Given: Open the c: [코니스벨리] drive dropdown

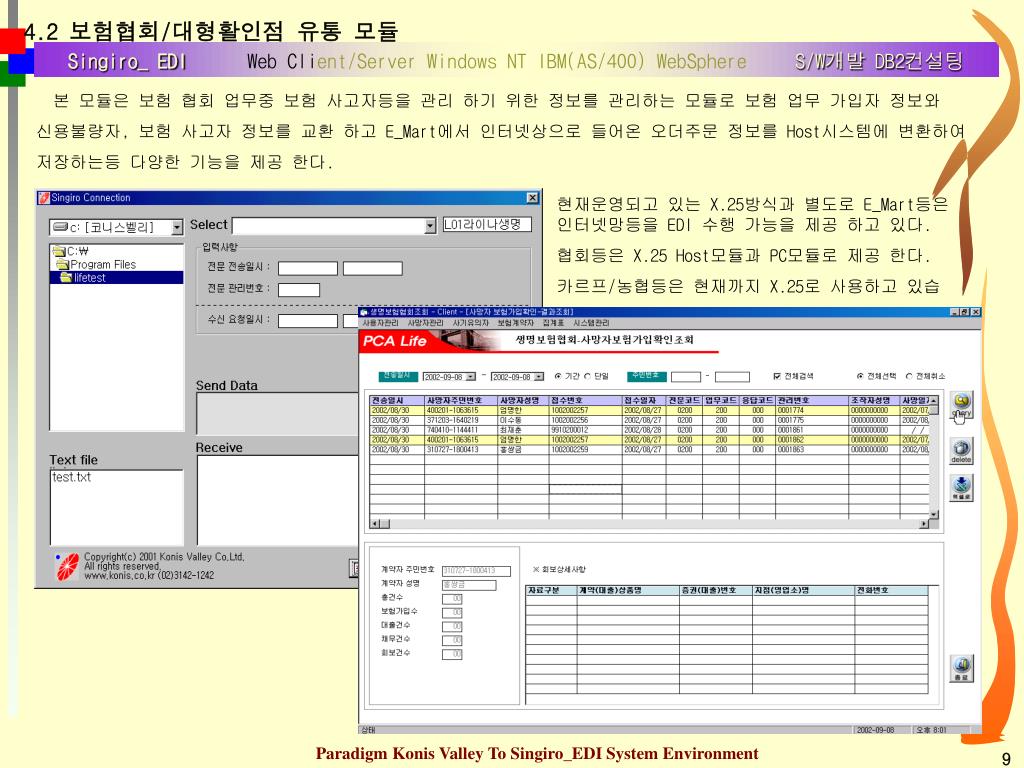Looking at the screenshot, I should tap(177, 227).
